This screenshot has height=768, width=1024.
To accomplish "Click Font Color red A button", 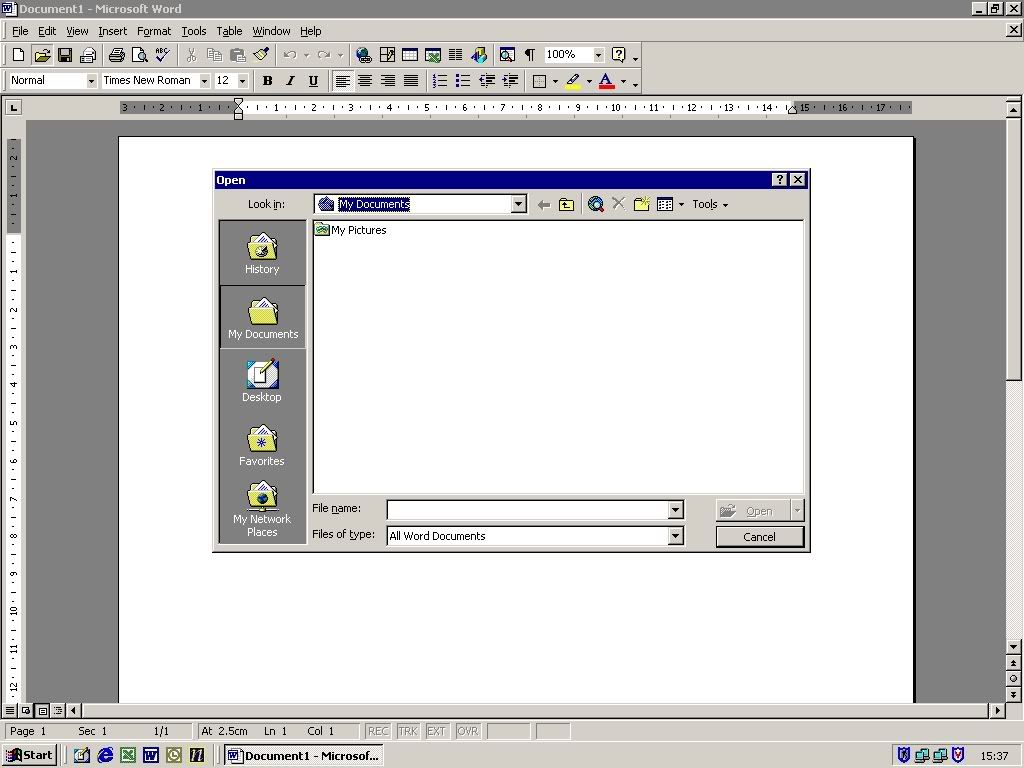I will [x=607, y=81].
